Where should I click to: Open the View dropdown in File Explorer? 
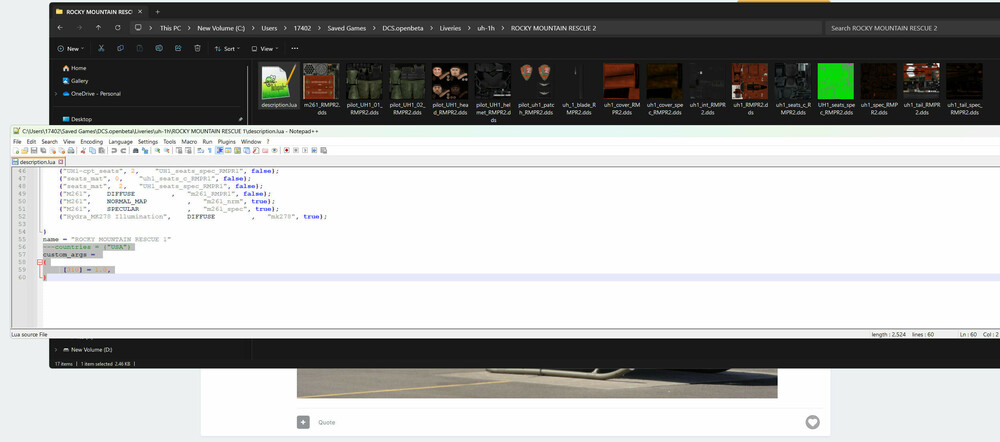265,48
